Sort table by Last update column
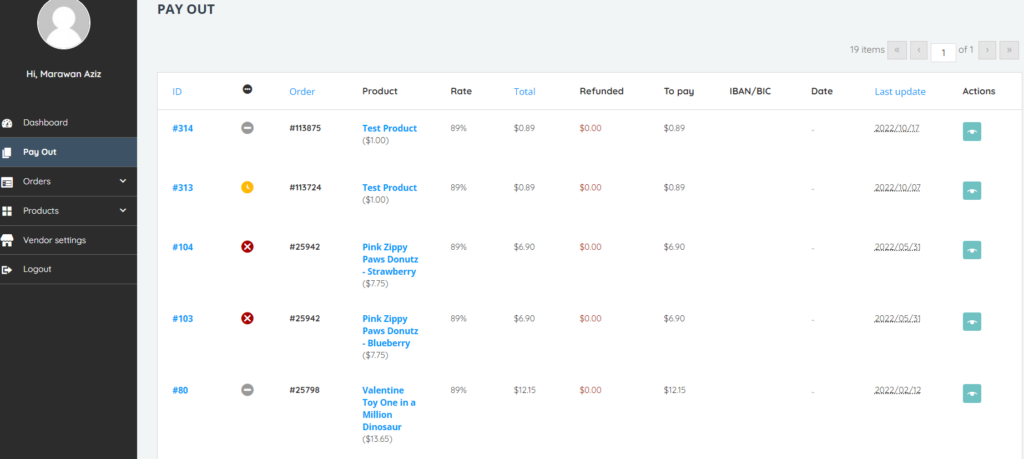Screen dimensions: 1024x459 (x=899, y=91)
